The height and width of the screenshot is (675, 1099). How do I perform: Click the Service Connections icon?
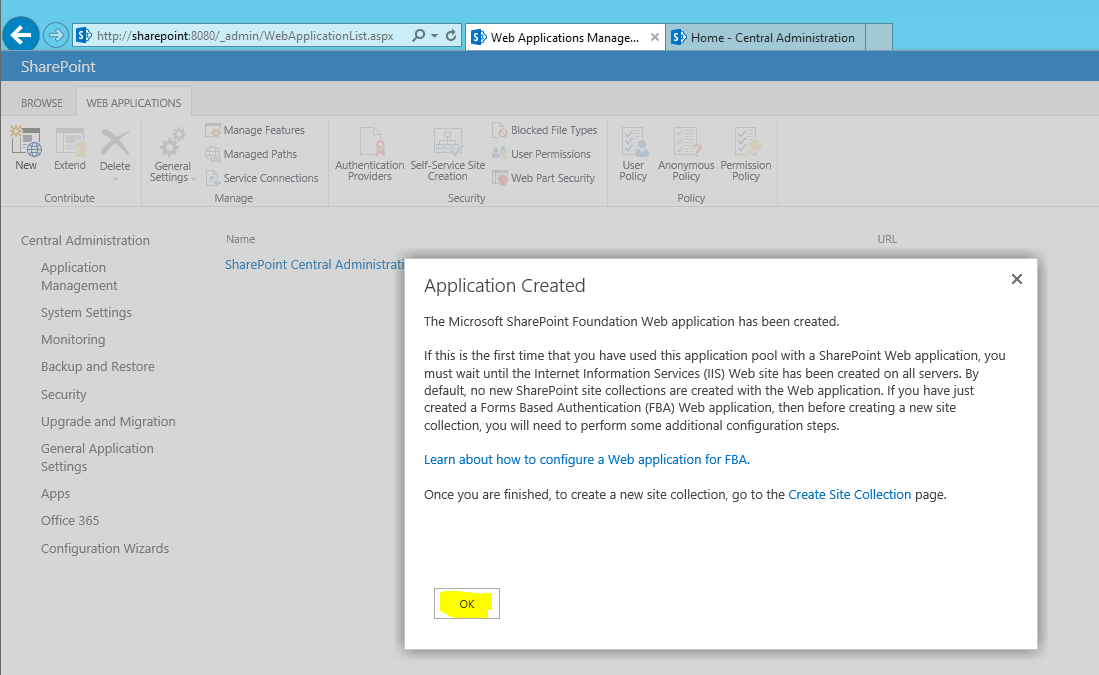(213, 178)
